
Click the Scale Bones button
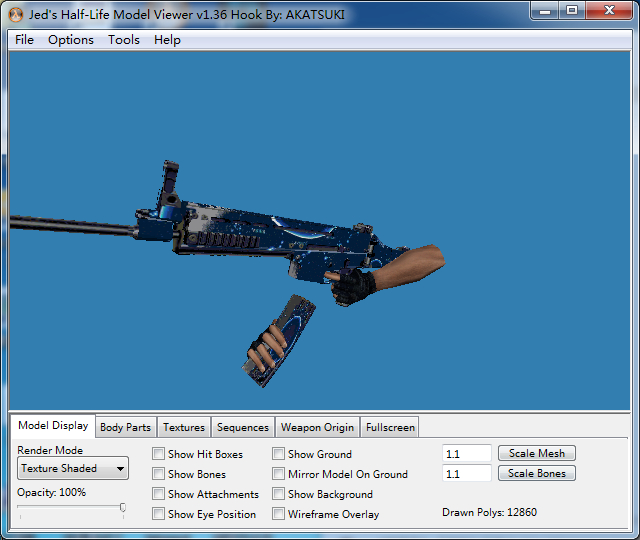point(537,473)
